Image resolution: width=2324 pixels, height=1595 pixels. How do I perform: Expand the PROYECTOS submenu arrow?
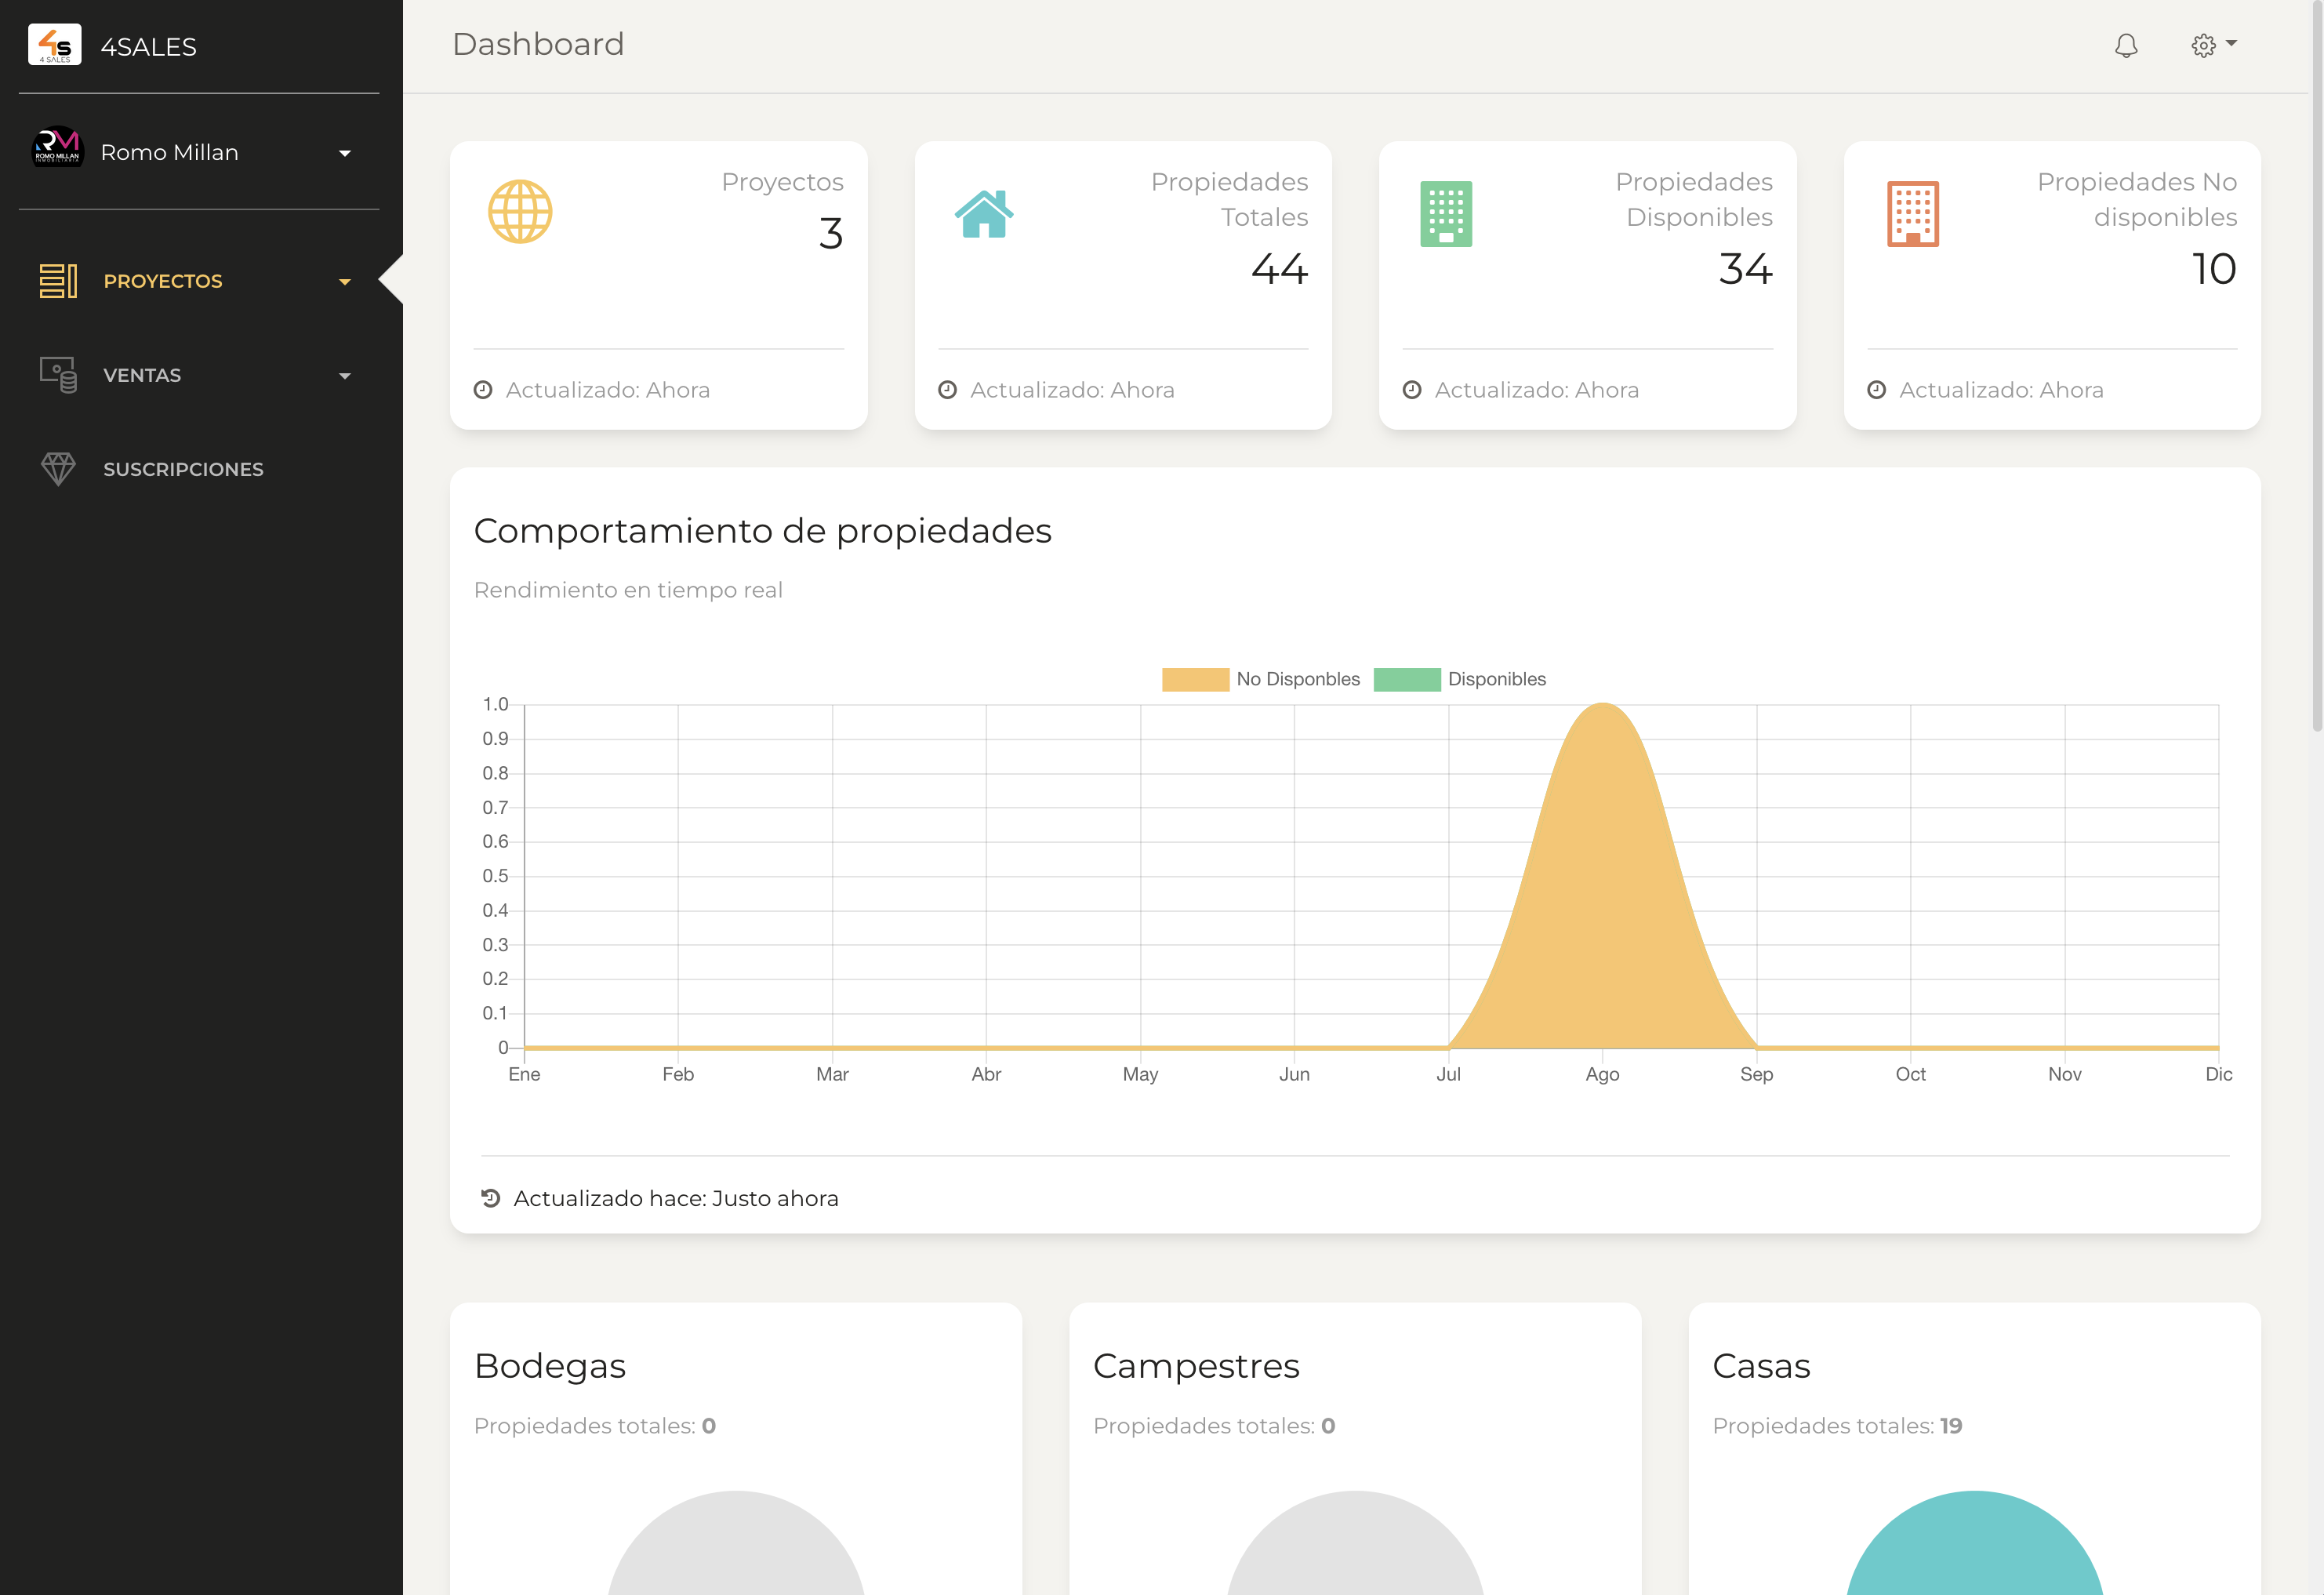[x=345, y=282]
